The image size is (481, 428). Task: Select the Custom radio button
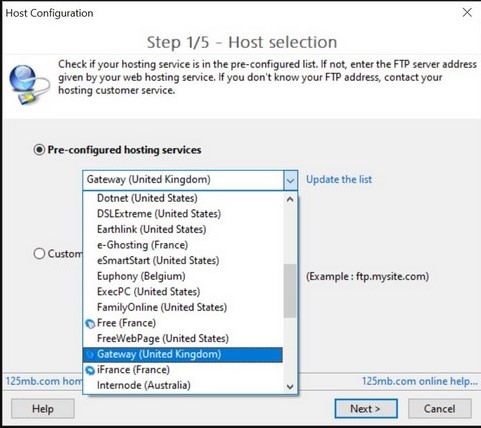tap(39, 254)
